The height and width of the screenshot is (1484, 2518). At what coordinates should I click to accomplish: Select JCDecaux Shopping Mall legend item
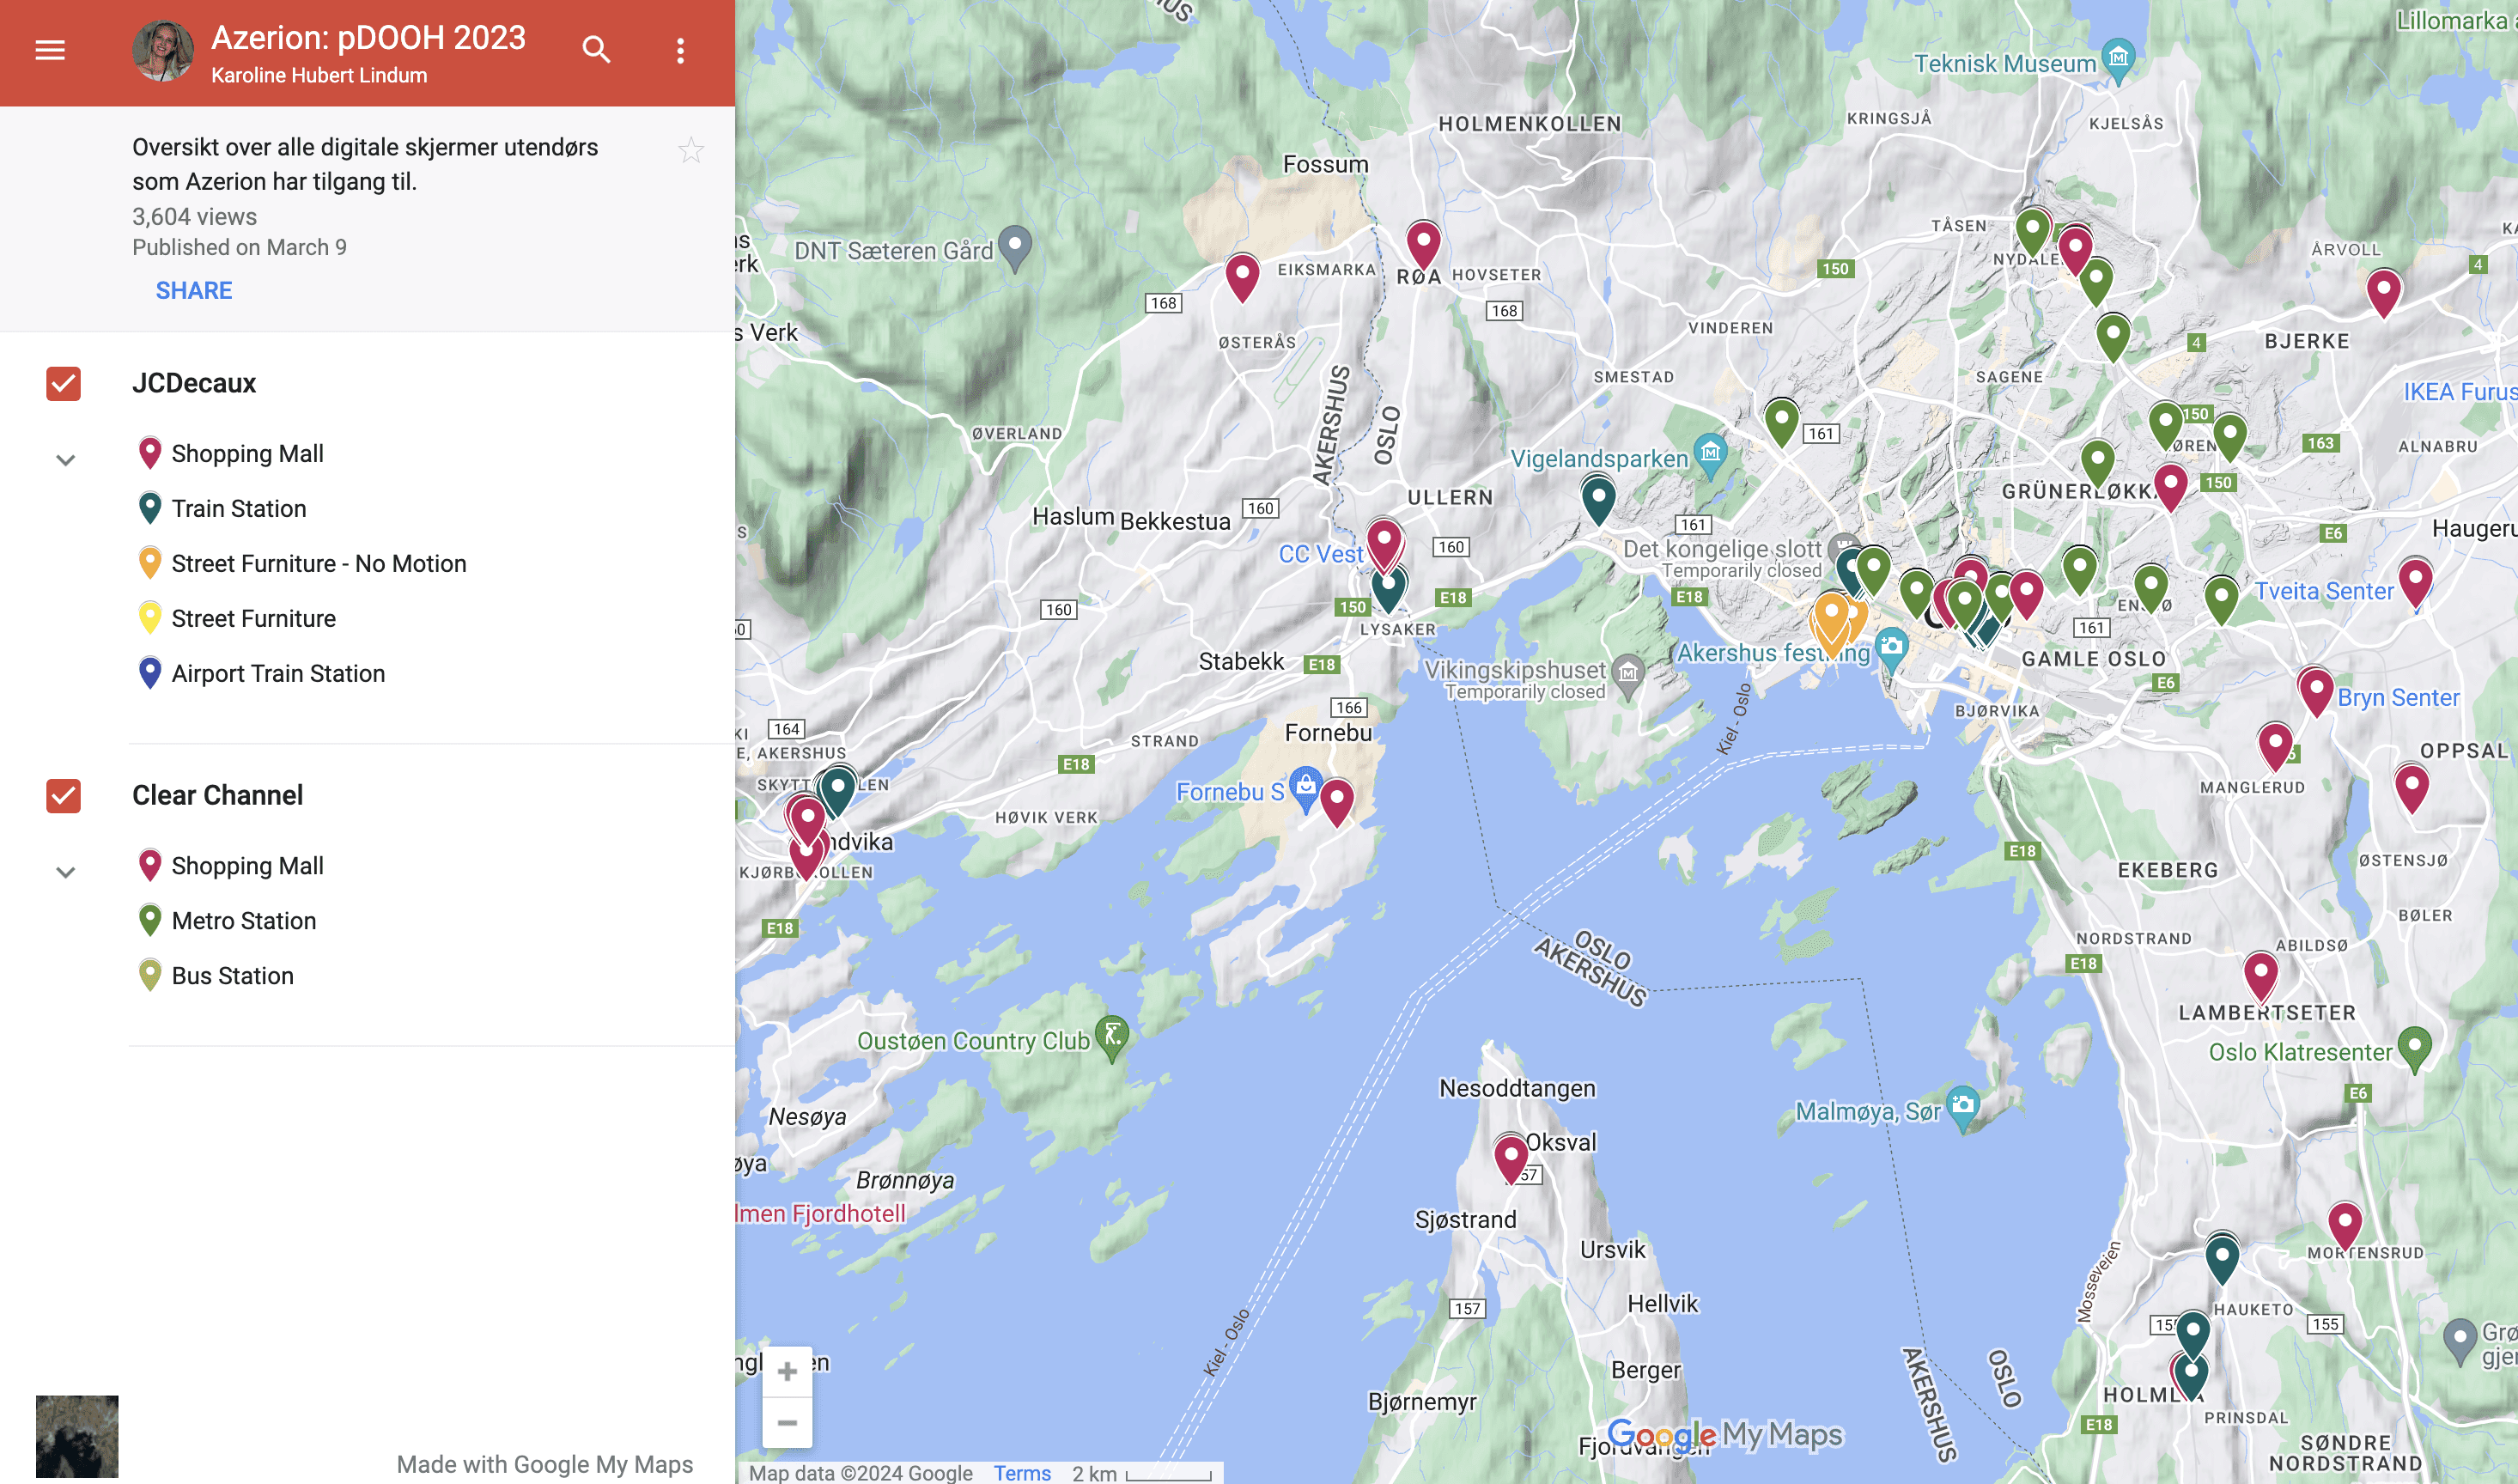click(x=247, y=453)
